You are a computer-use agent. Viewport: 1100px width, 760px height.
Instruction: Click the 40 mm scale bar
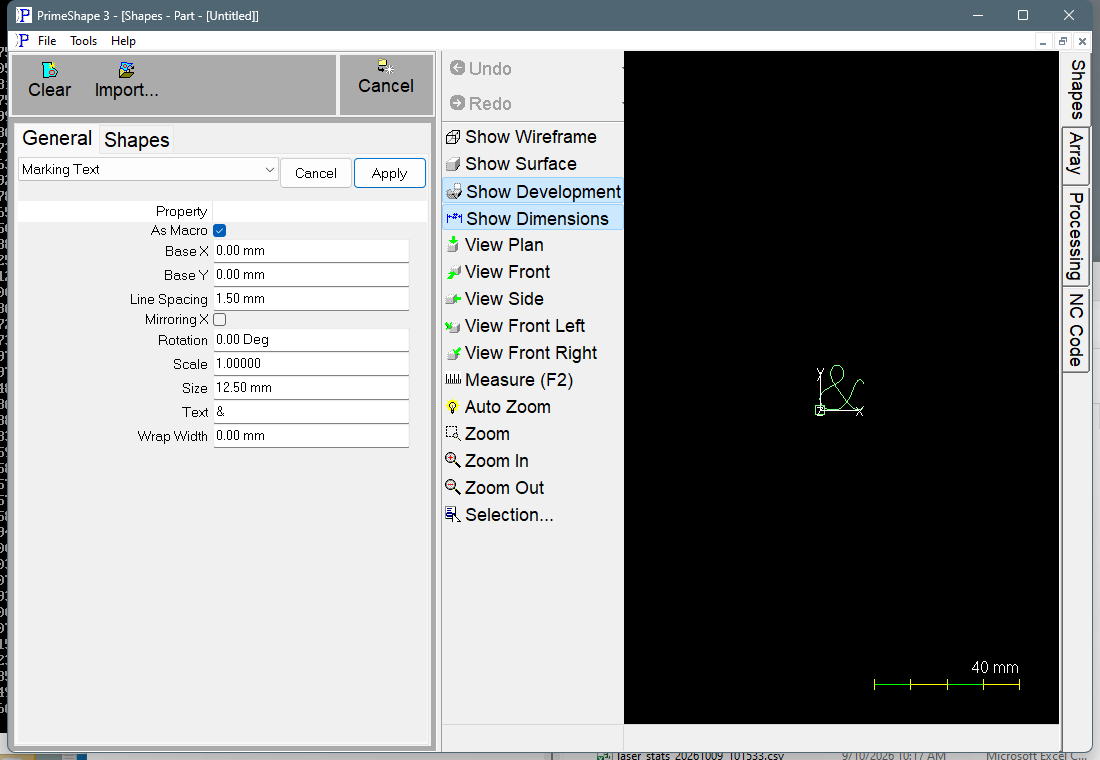pos(946,684)
